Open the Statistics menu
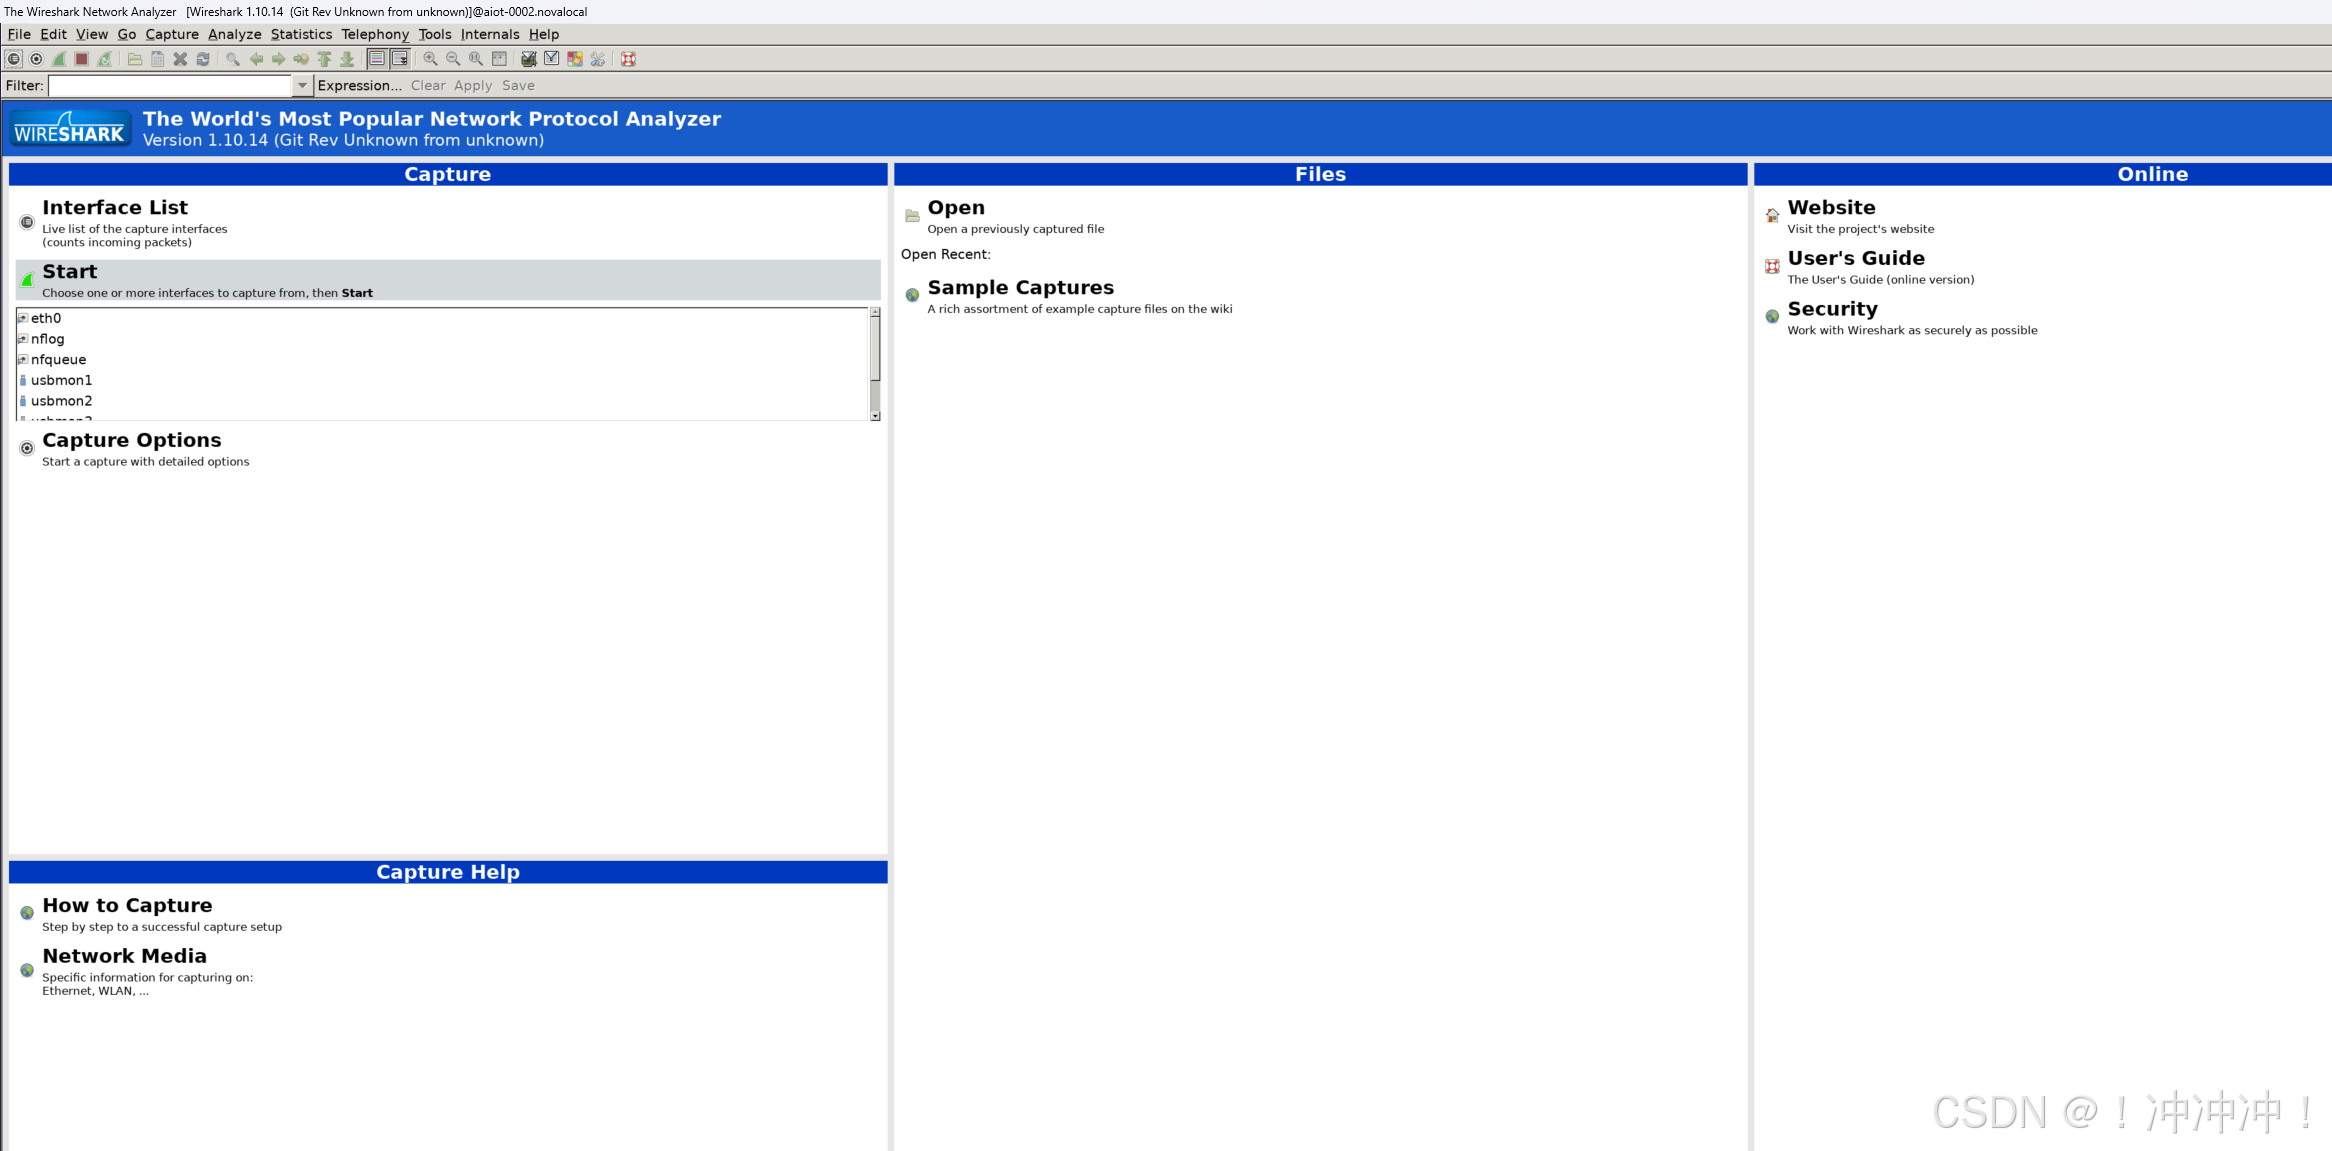Viewport: 2332px width, 1151px height. tap(301, 34)
